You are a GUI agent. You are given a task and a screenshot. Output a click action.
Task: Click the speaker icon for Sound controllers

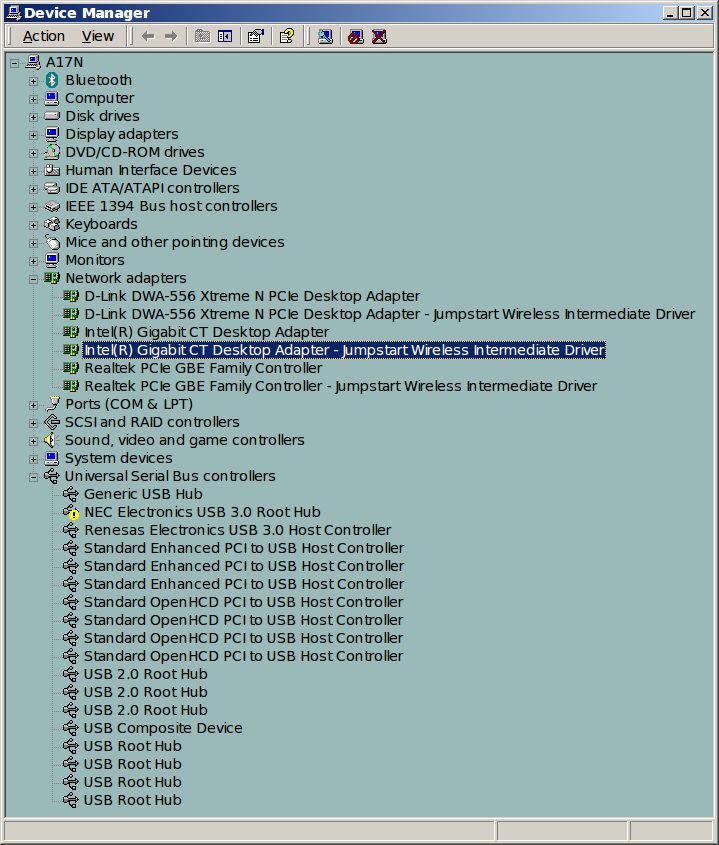click(x=50, y=440)
